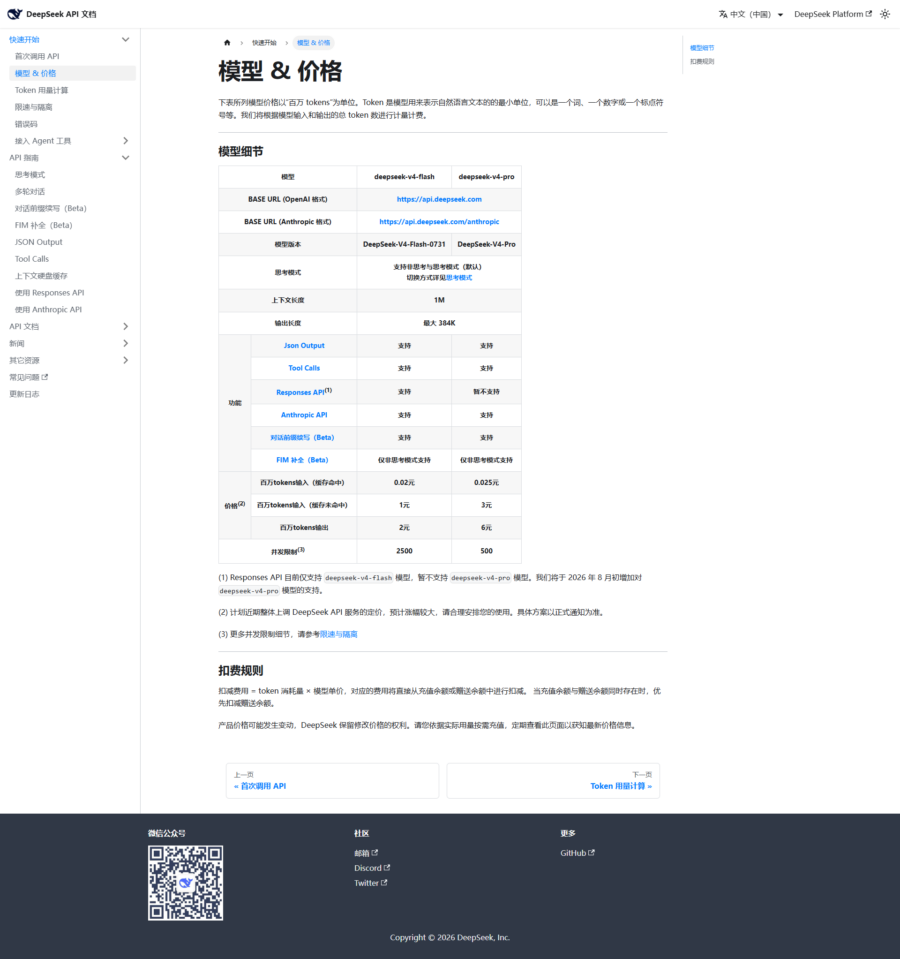This screenshot has width=900, height=959.
Task: Jump to 扣费规则 in page outline
Action: [702, 61]
